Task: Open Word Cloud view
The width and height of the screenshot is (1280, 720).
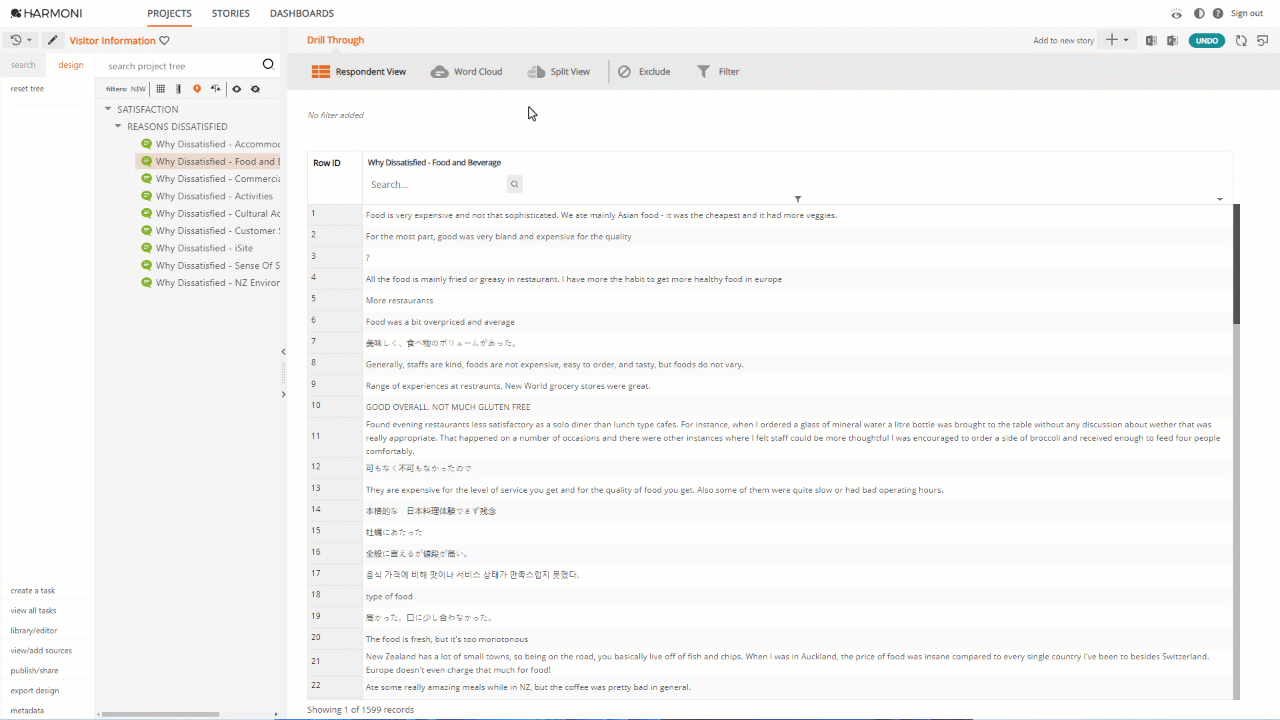Action: (466, 72)
